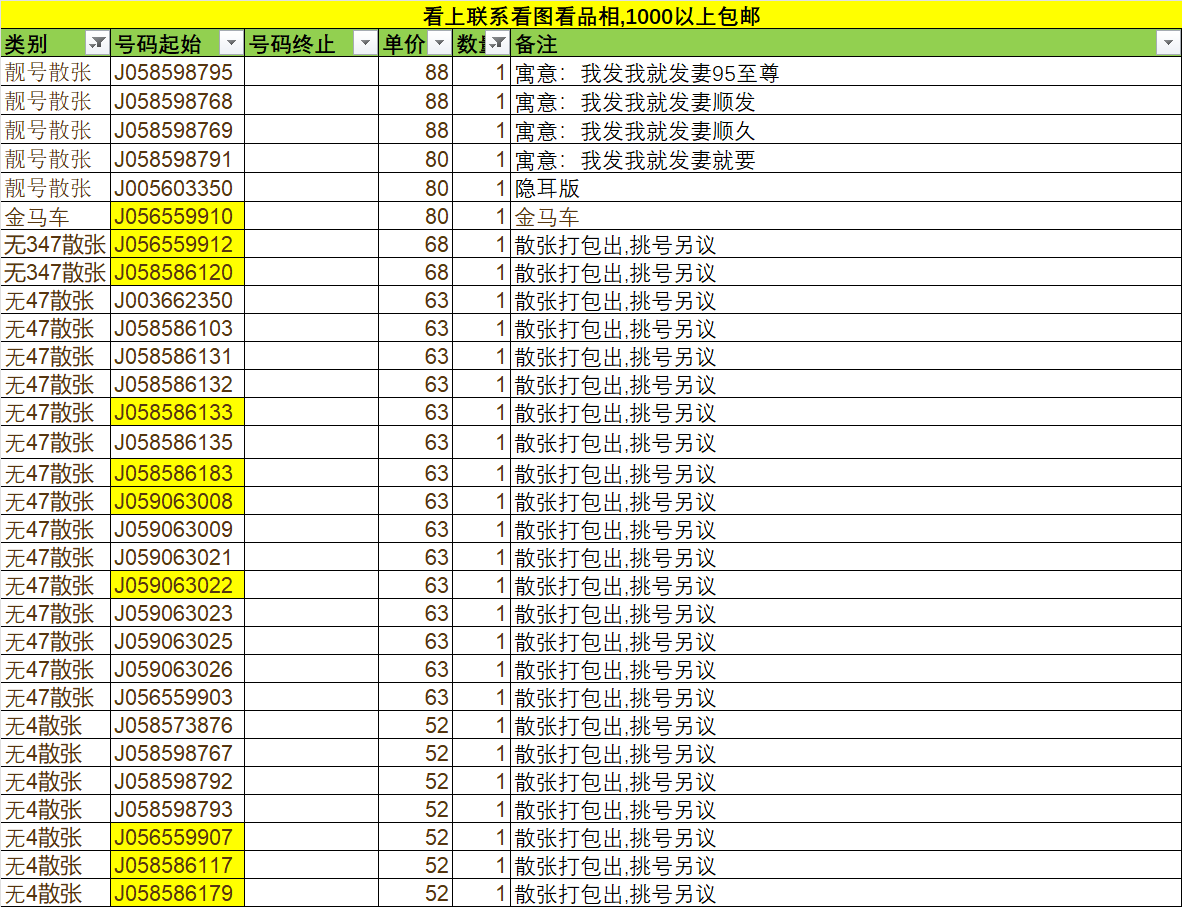Select note cell 隐耳版

point(846,188)
